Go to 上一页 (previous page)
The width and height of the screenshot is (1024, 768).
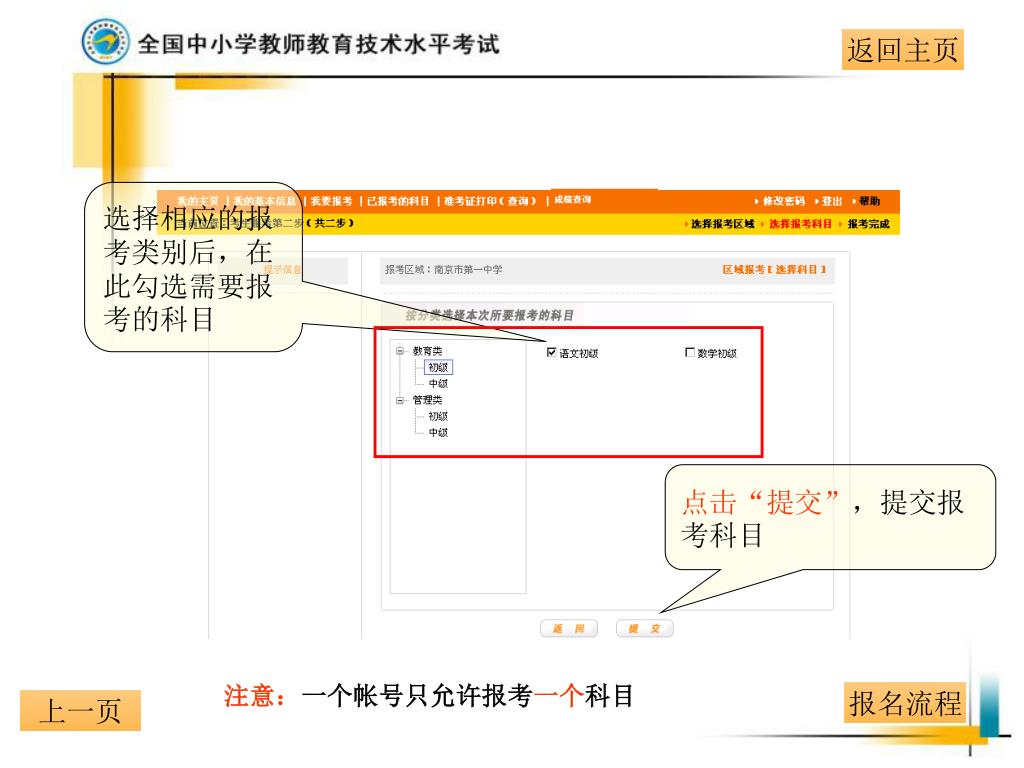[x=80, y=711]
